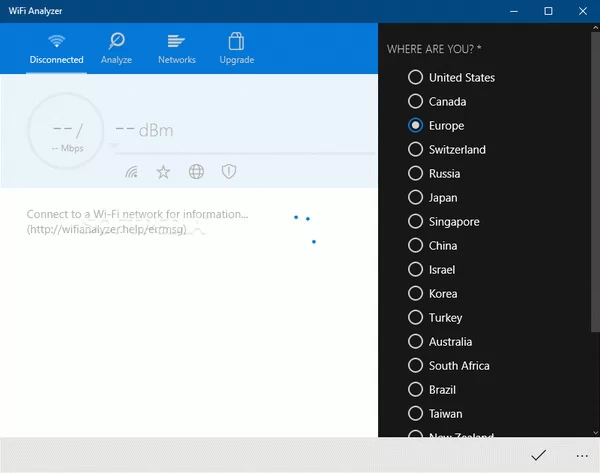Click the star favorite icon

(x=163, y=172)
